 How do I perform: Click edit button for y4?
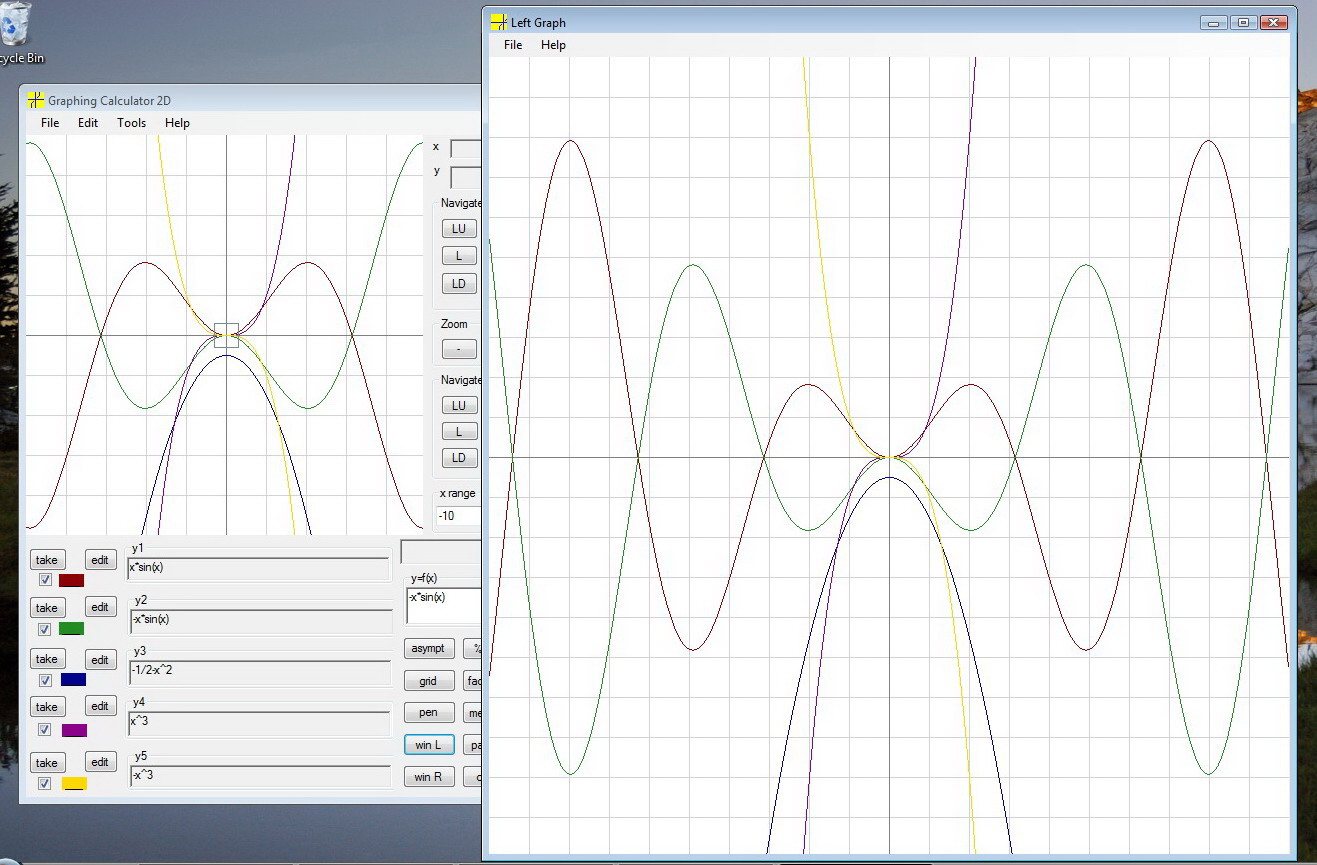[99, 707]
